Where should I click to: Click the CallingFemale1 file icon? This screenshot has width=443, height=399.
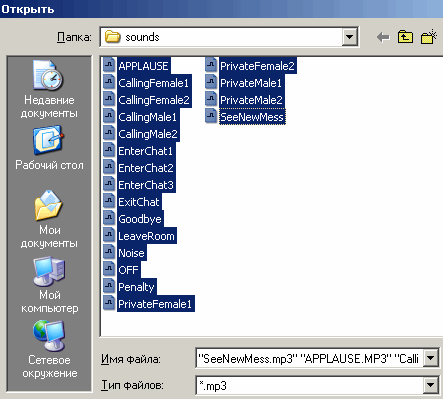coord(109,82)
